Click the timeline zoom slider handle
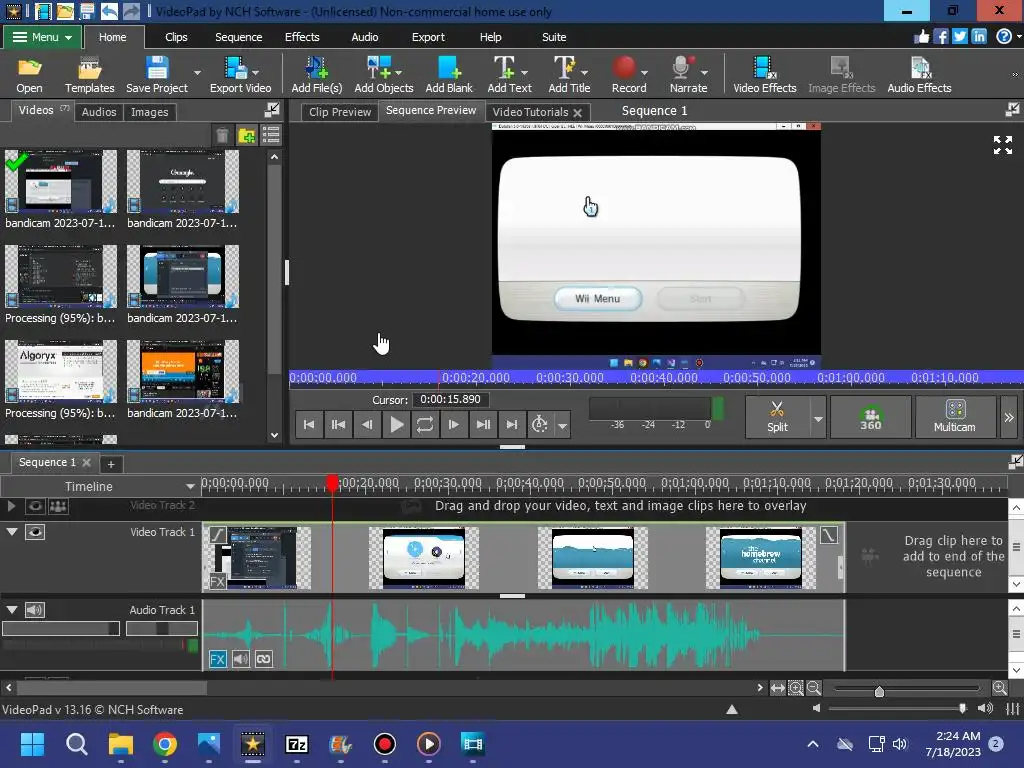Image resolution: width=1024 pixels, height=768 pixels. [x=879, y=691]
